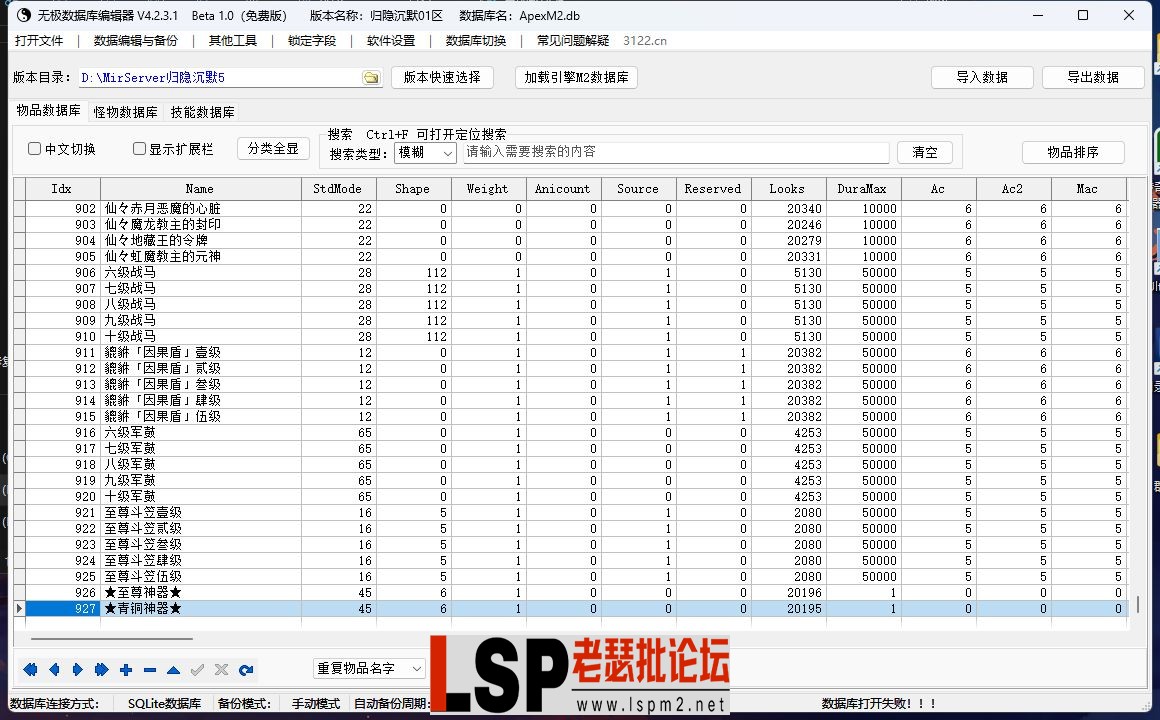Click the 物品排序 button
This screenshot has width=1160, height=720.
1073,152
